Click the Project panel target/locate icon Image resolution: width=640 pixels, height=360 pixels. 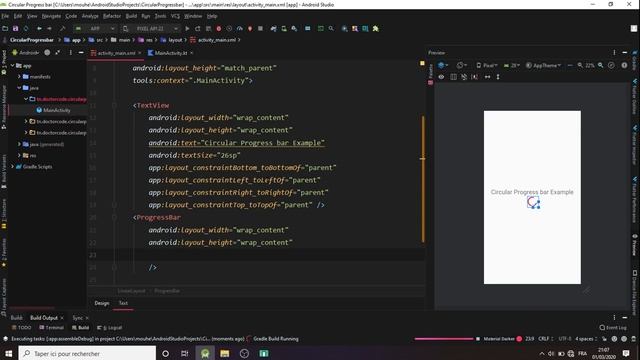[47, 53]
